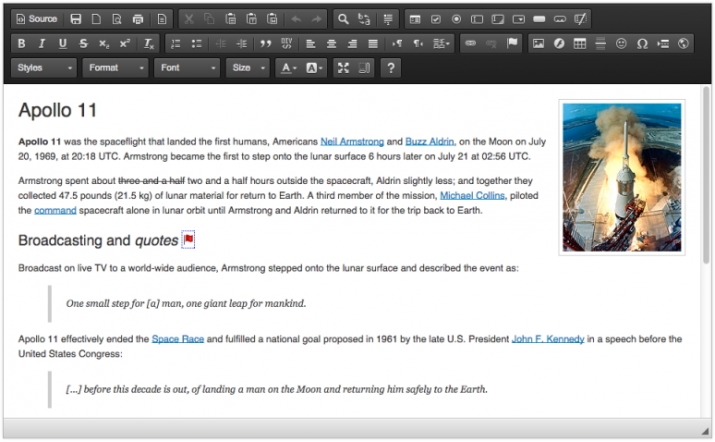Insert a Selection Field
This screenshot has width=715, height=442.
click(x=518, y=19)
